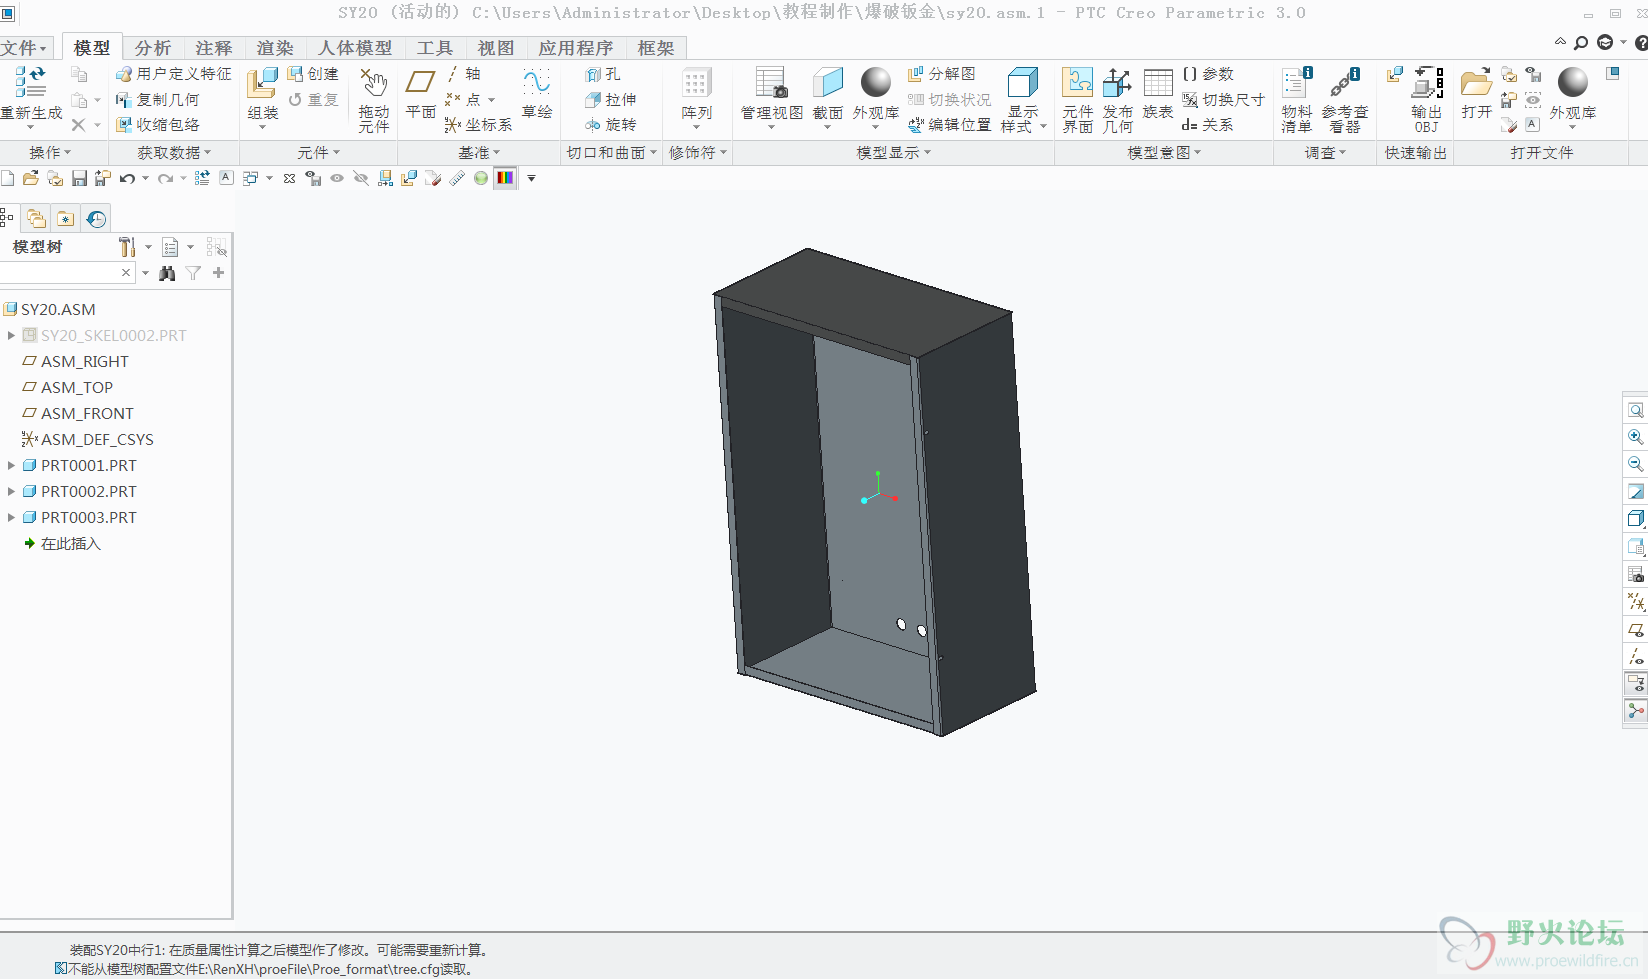Open the history clock tab icon
The image size is (1648, 979).
[x=96, y=218]
